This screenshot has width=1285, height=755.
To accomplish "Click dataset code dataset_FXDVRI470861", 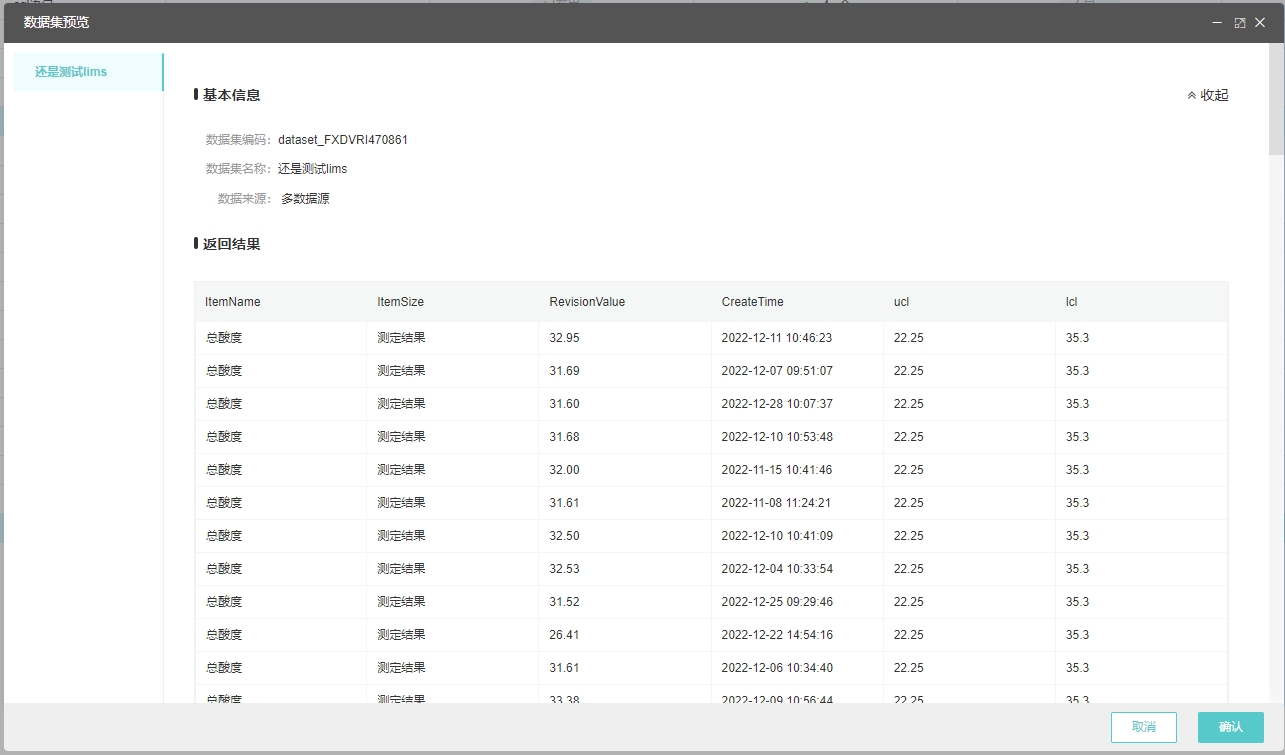I will pos(343,140).
